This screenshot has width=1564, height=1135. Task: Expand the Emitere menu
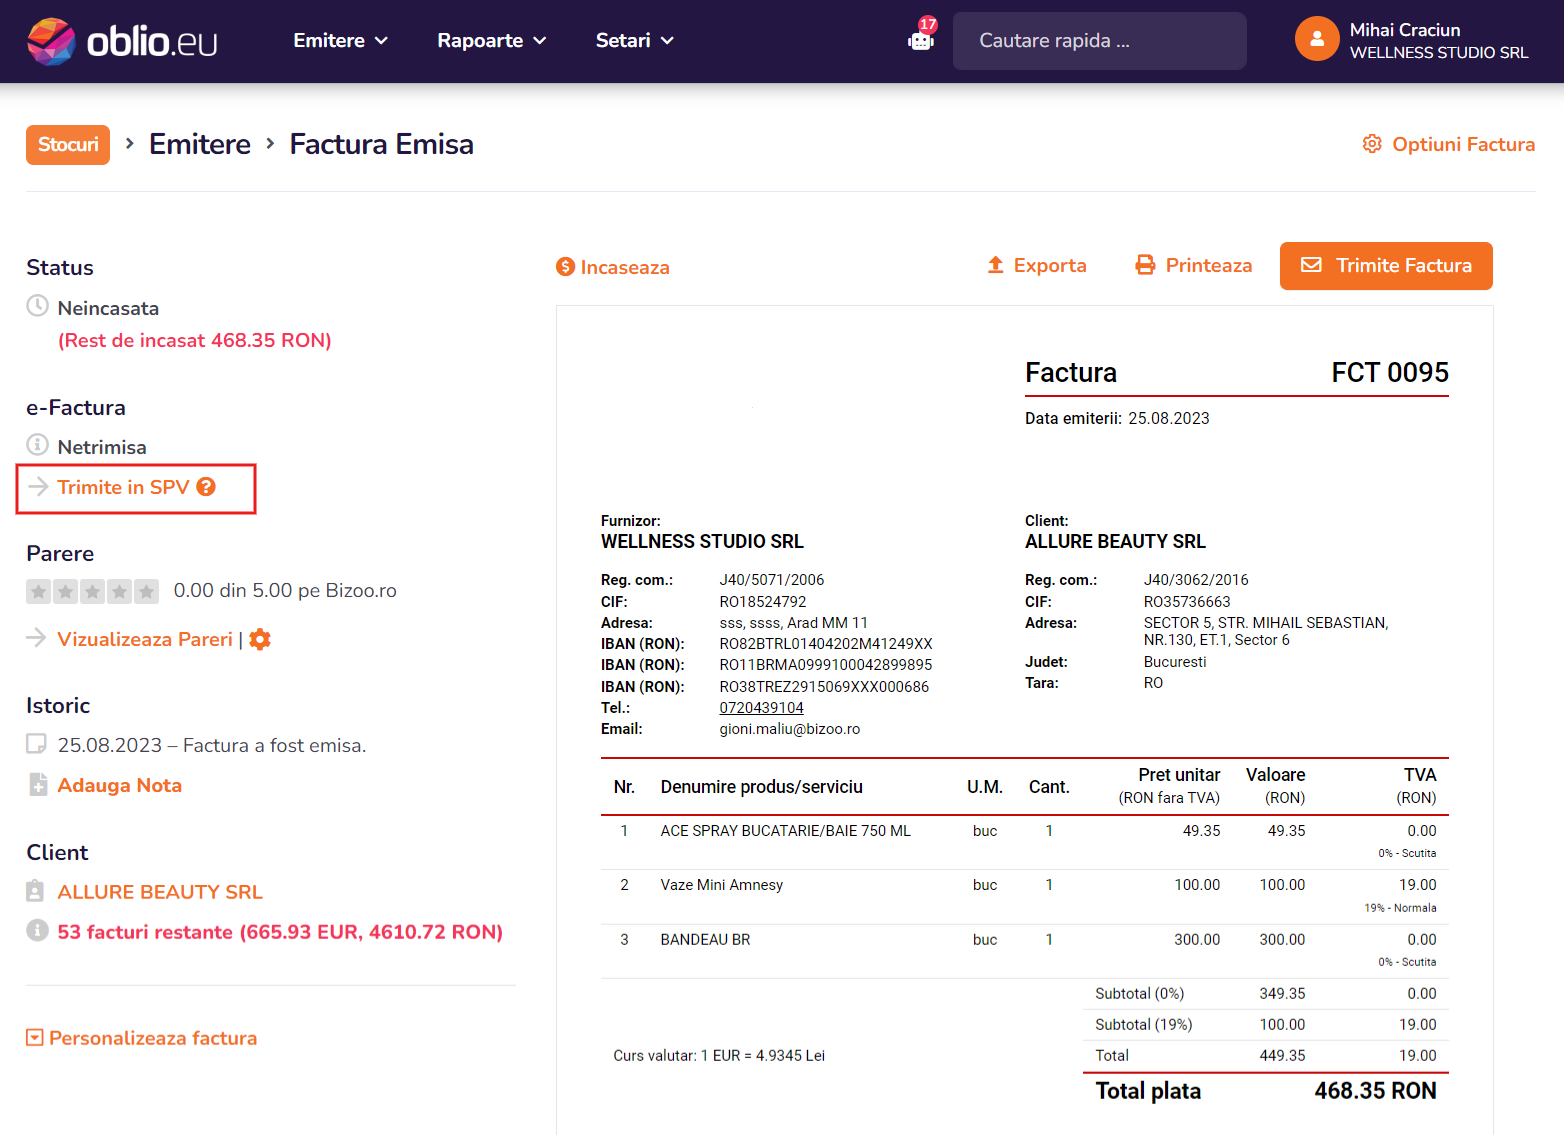[x=340, y=41]
